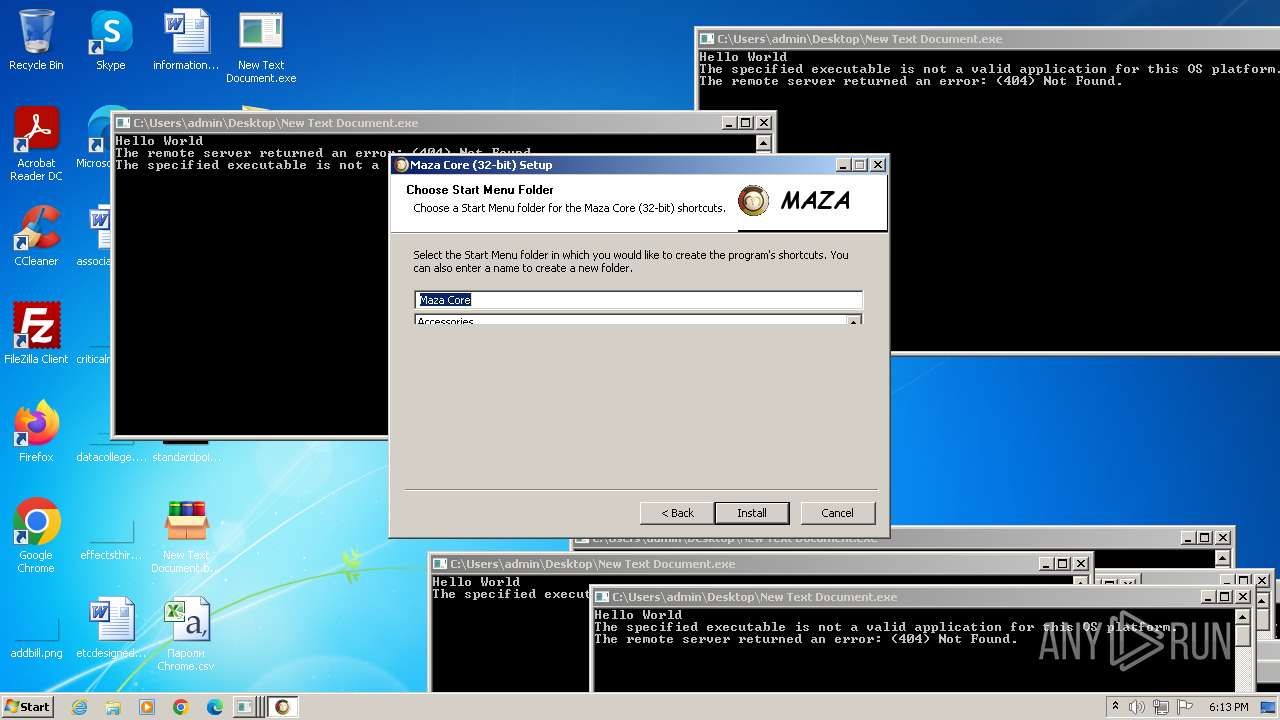Click scrollbar in front bottom console window
Screen dimensions: 1280x720
click(x=1242, y=650)
